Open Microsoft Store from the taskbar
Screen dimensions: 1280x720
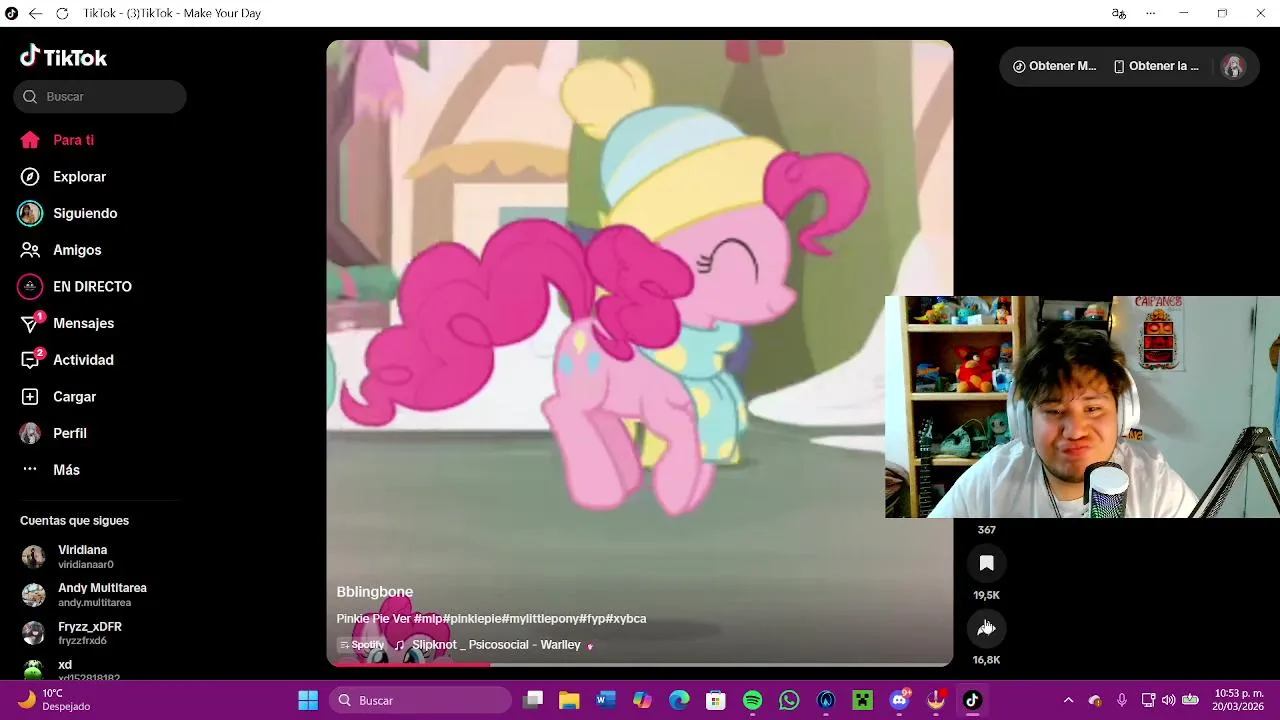pyautogui.click(x=716, y=700)
